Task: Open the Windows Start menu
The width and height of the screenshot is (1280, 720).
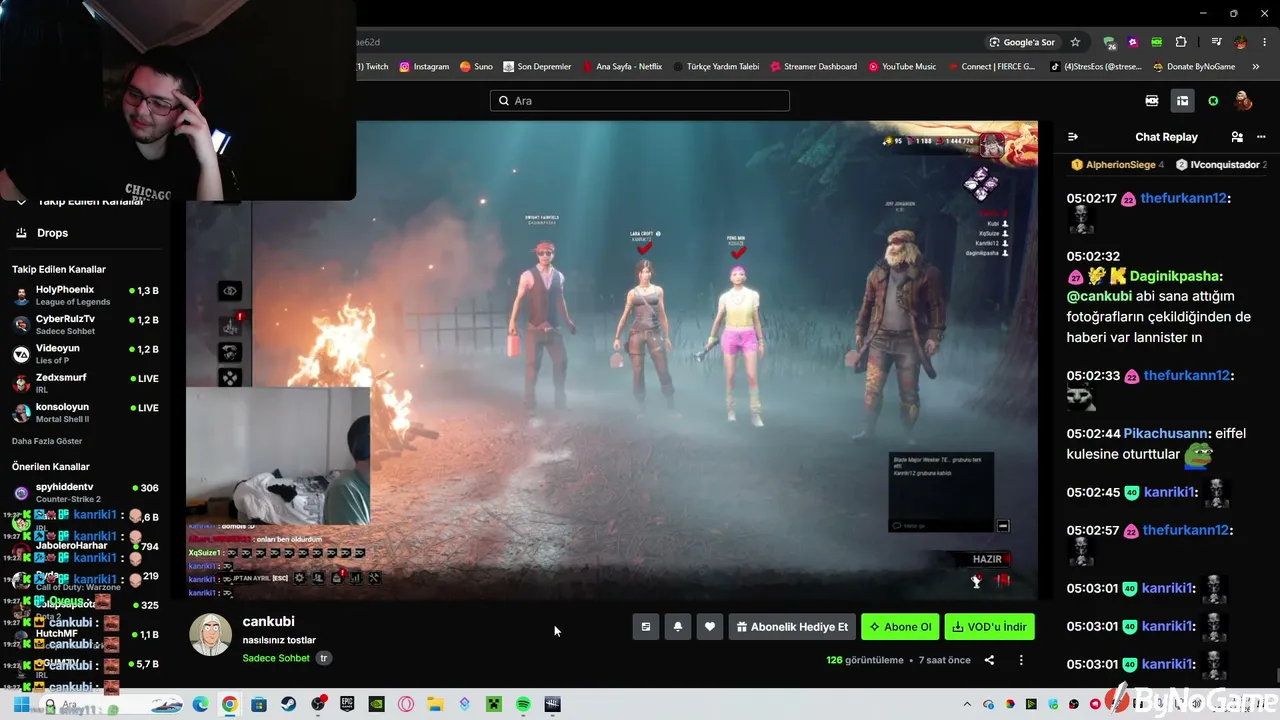Action: pos(21,705)
